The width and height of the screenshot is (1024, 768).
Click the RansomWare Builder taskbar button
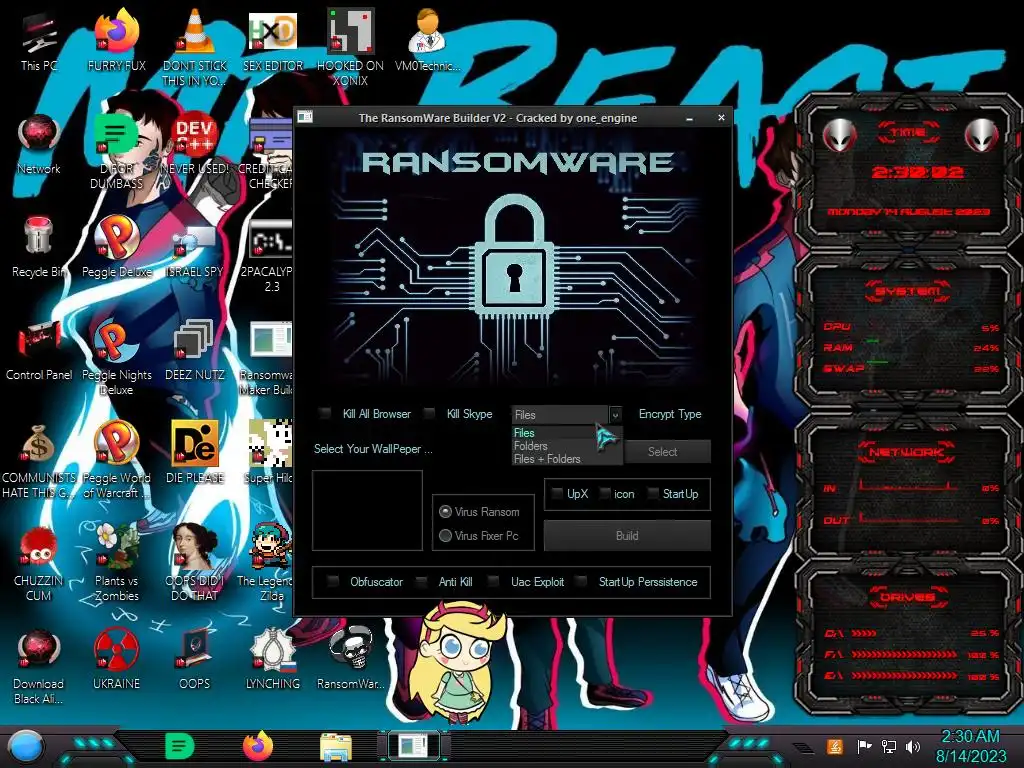click(x=414, y=746)
